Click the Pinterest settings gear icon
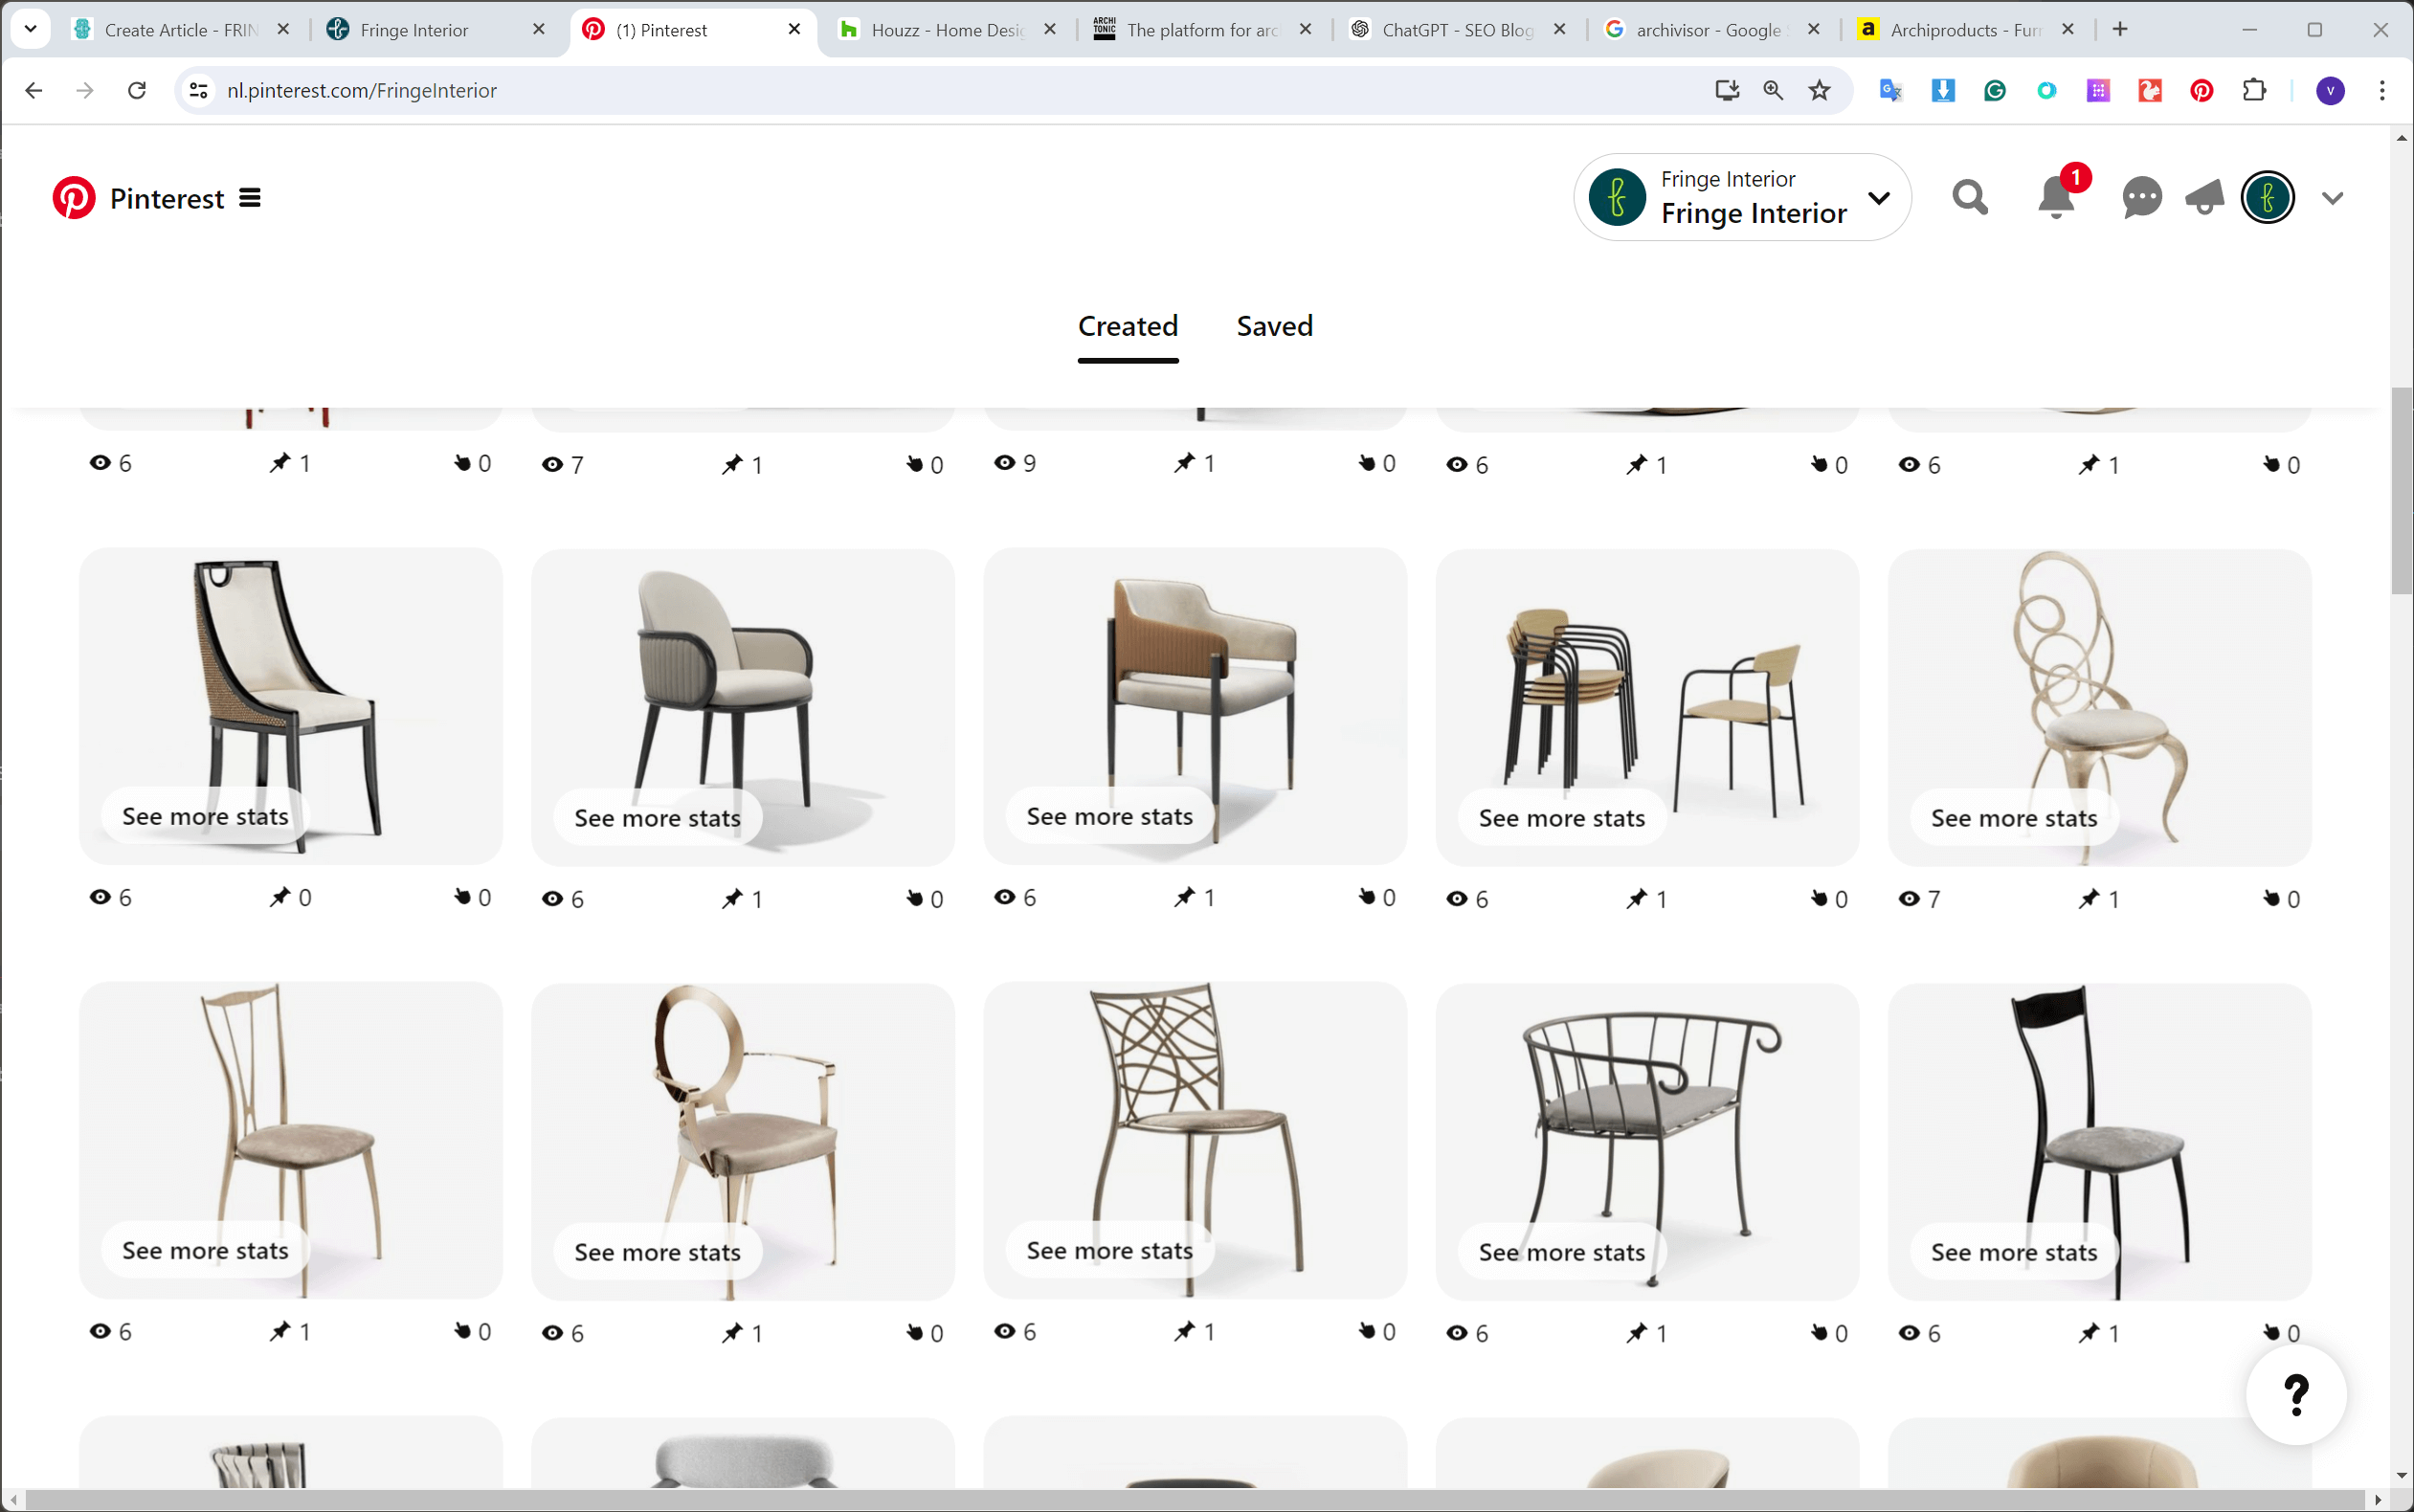 click(x=2332, y=199)
